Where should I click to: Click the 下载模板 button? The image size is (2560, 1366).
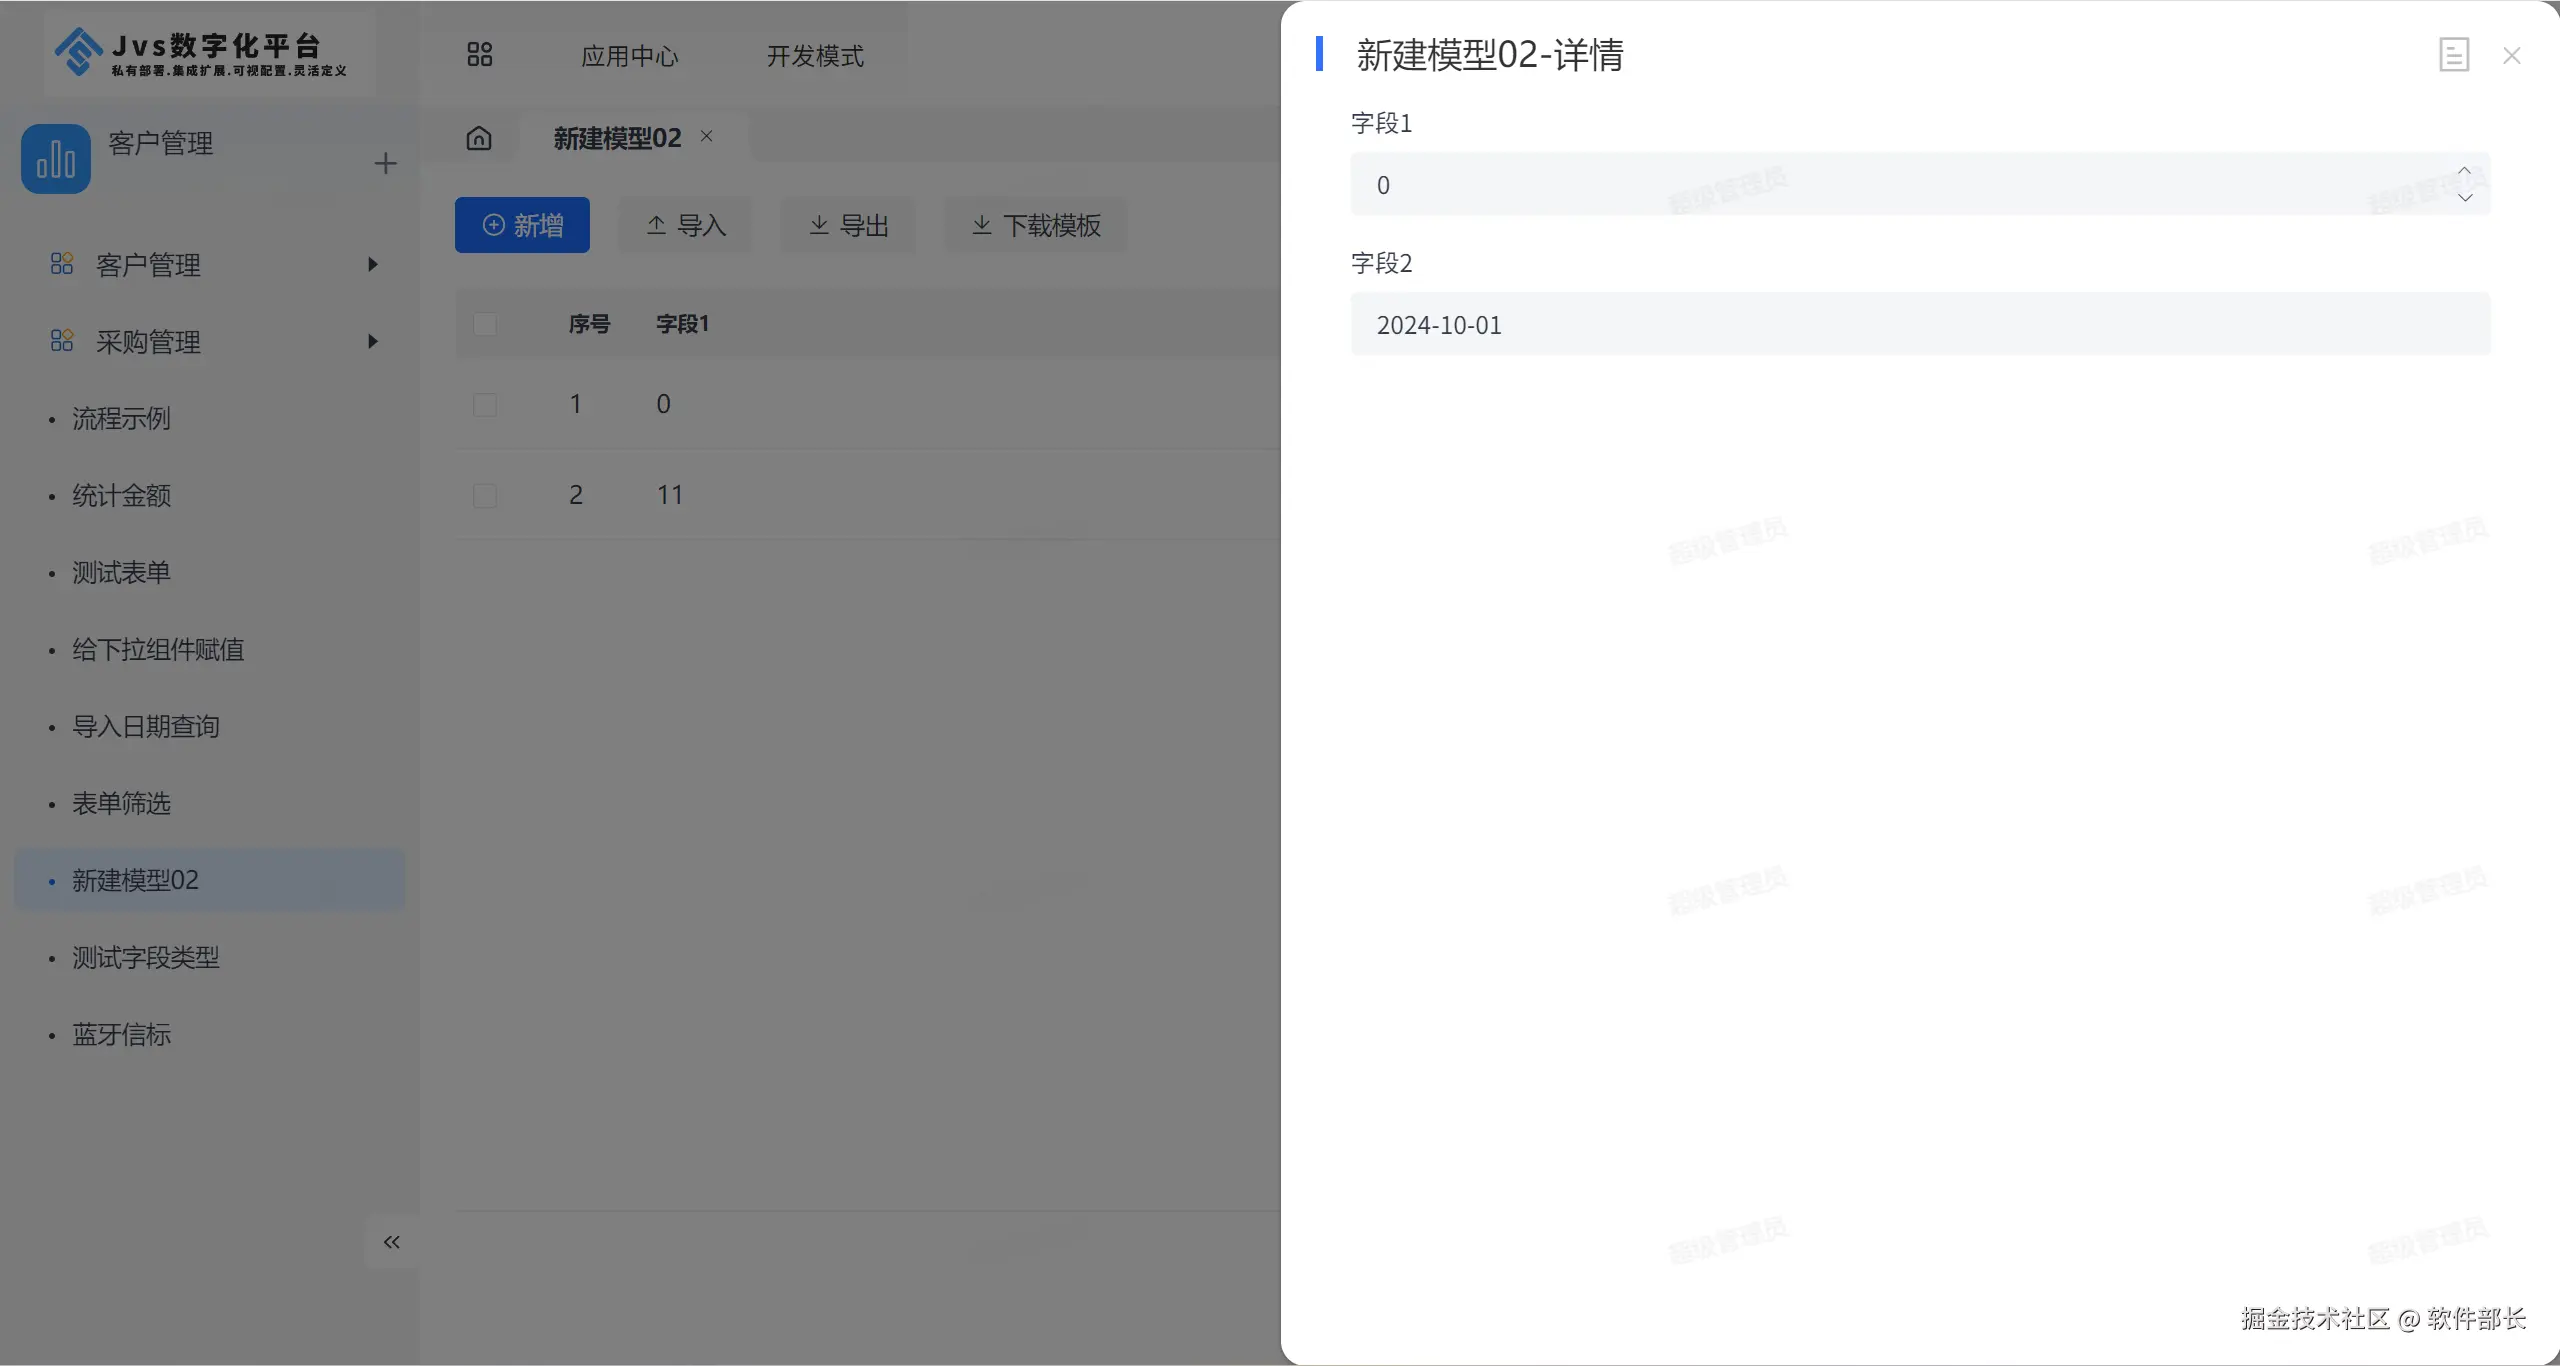coord(1036,225)
